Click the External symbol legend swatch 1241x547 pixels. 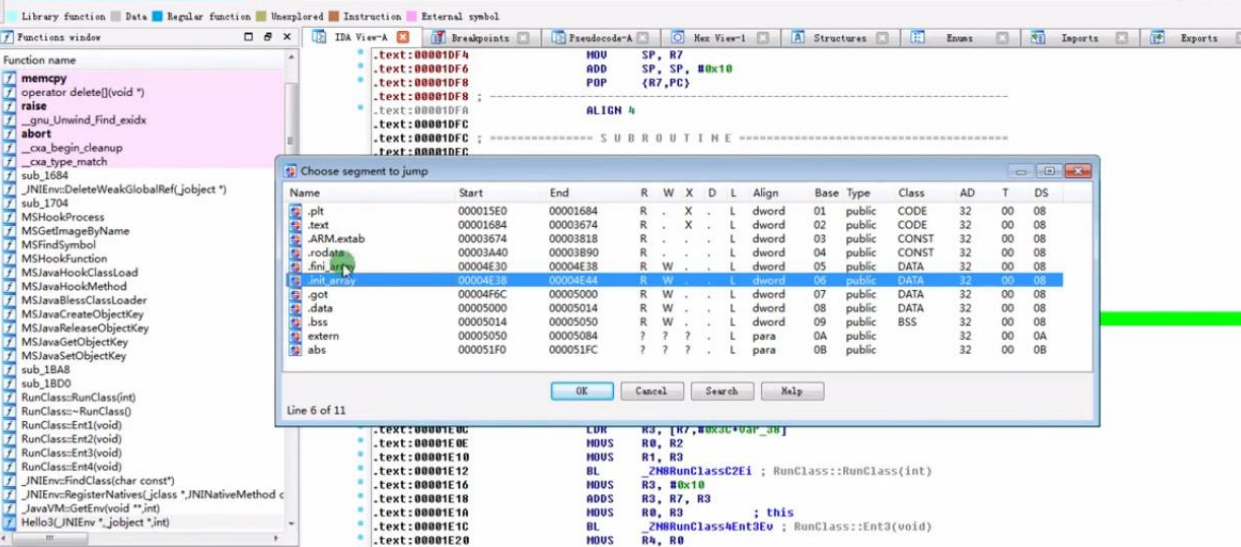tap(411, 16)
